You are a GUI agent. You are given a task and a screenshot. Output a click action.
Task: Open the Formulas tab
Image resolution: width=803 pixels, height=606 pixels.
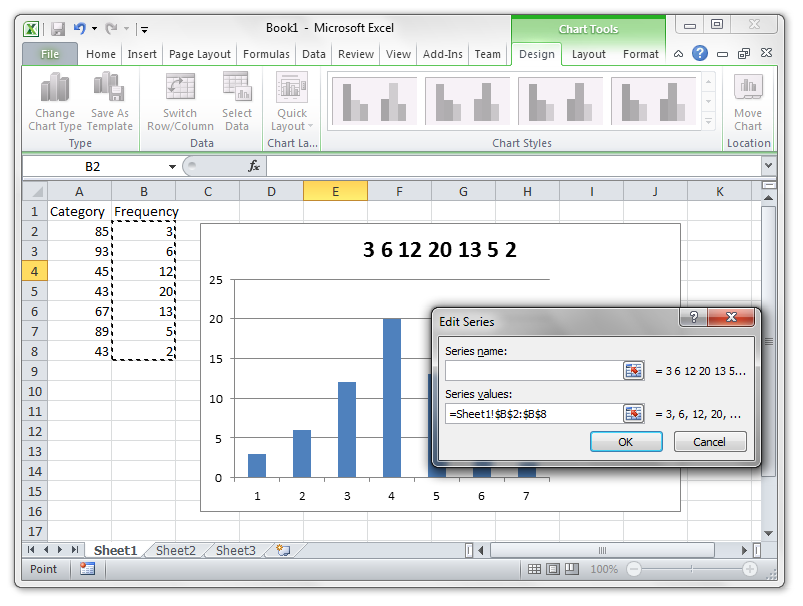click(266, 54)
